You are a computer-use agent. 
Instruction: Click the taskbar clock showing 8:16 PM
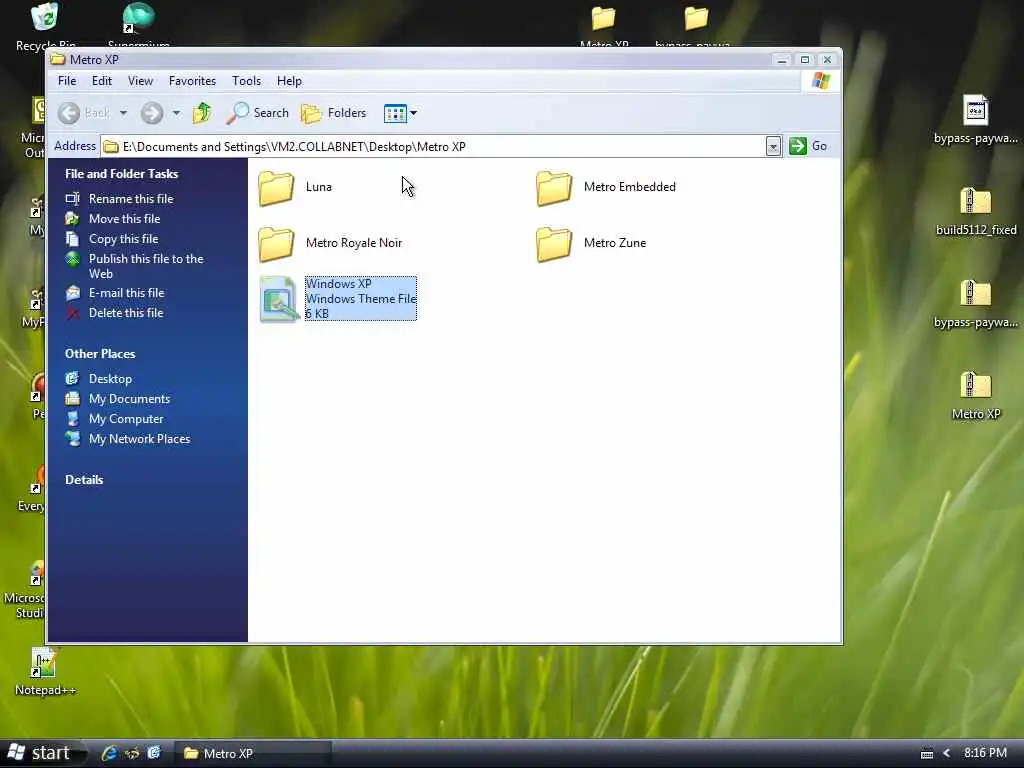tap(985, 753)
